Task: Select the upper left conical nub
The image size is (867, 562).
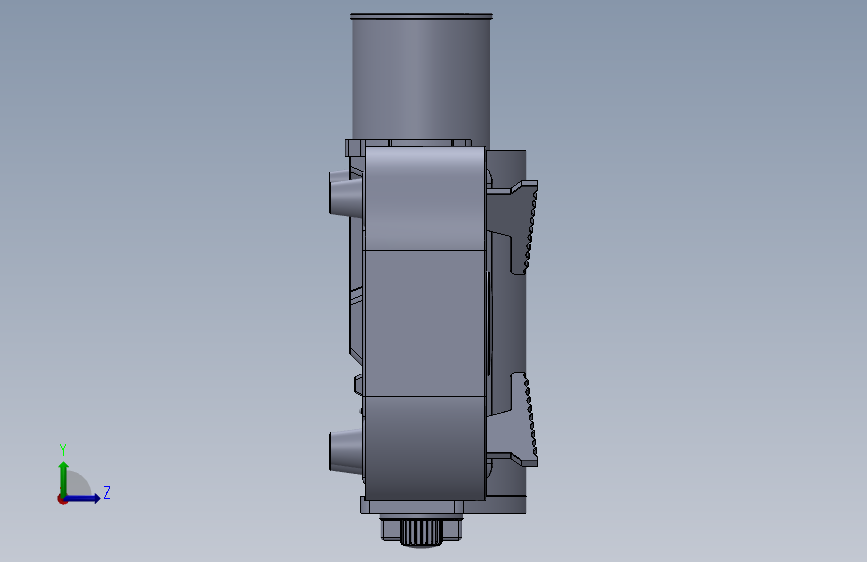Action: 346,192
